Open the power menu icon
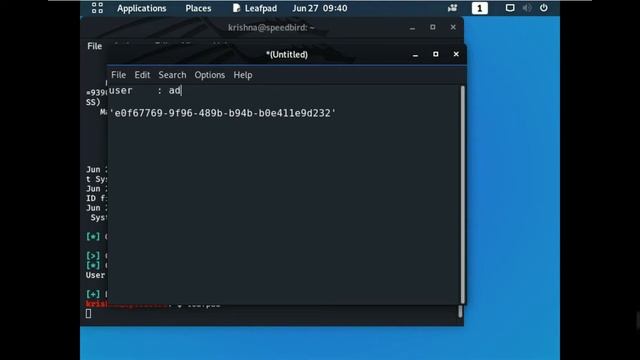 (544, 8)
